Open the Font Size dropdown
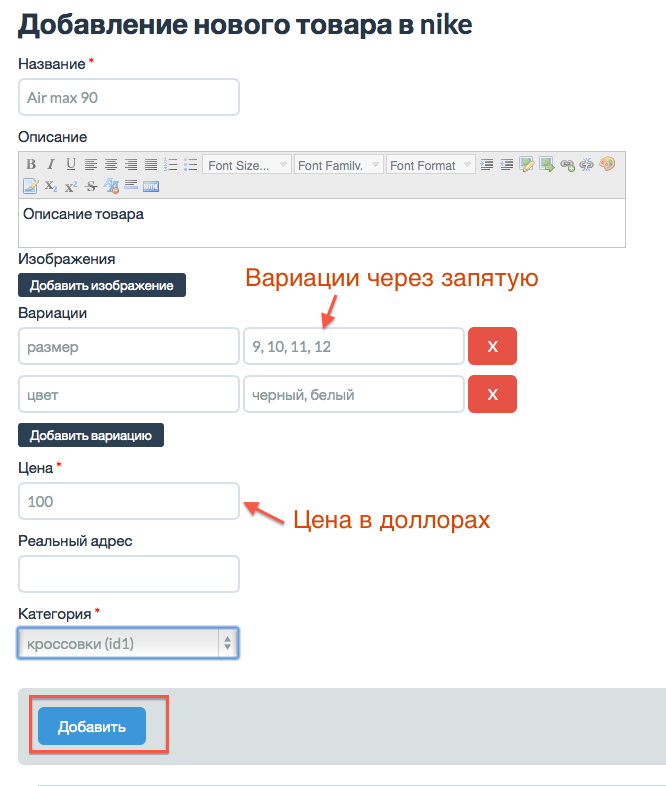 coord(247,165)
